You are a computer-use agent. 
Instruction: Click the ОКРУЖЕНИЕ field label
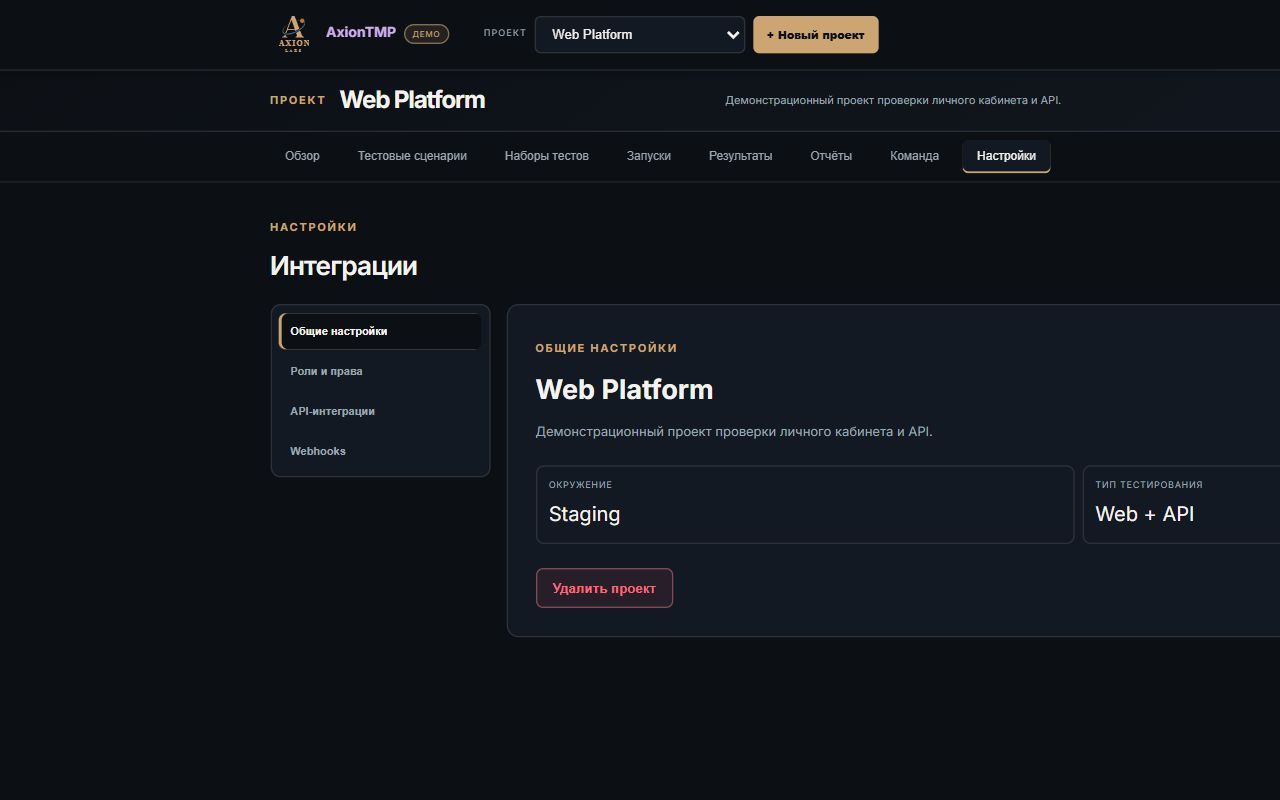click(x=580, y=485)
